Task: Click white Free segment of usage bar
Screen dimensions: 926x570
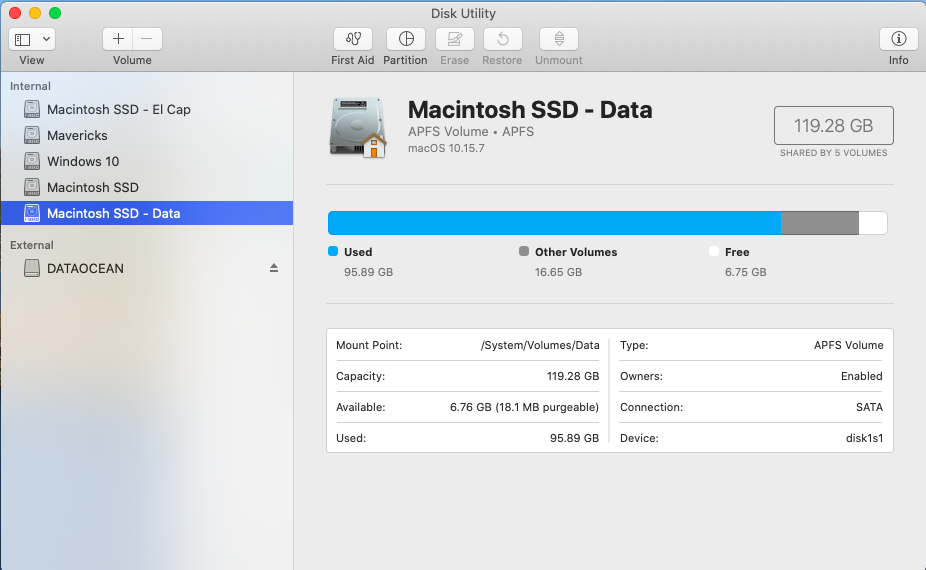Action: pos(873,223)
